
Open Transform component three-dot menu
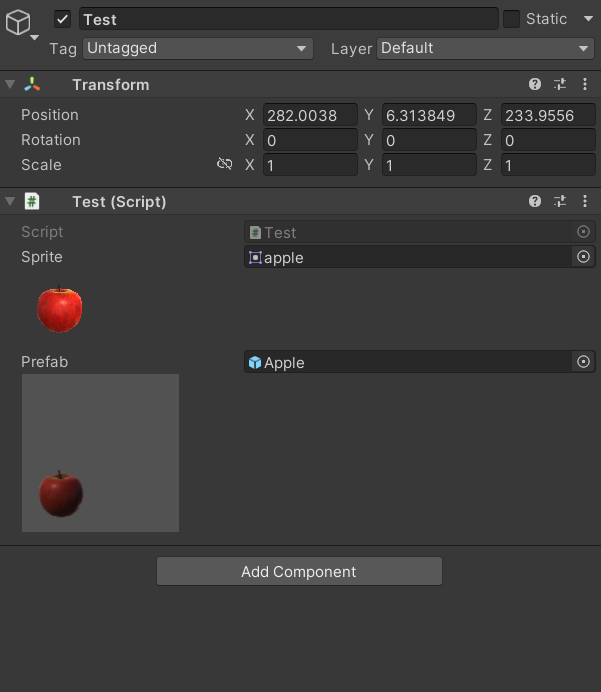click(x=585, y=84)
